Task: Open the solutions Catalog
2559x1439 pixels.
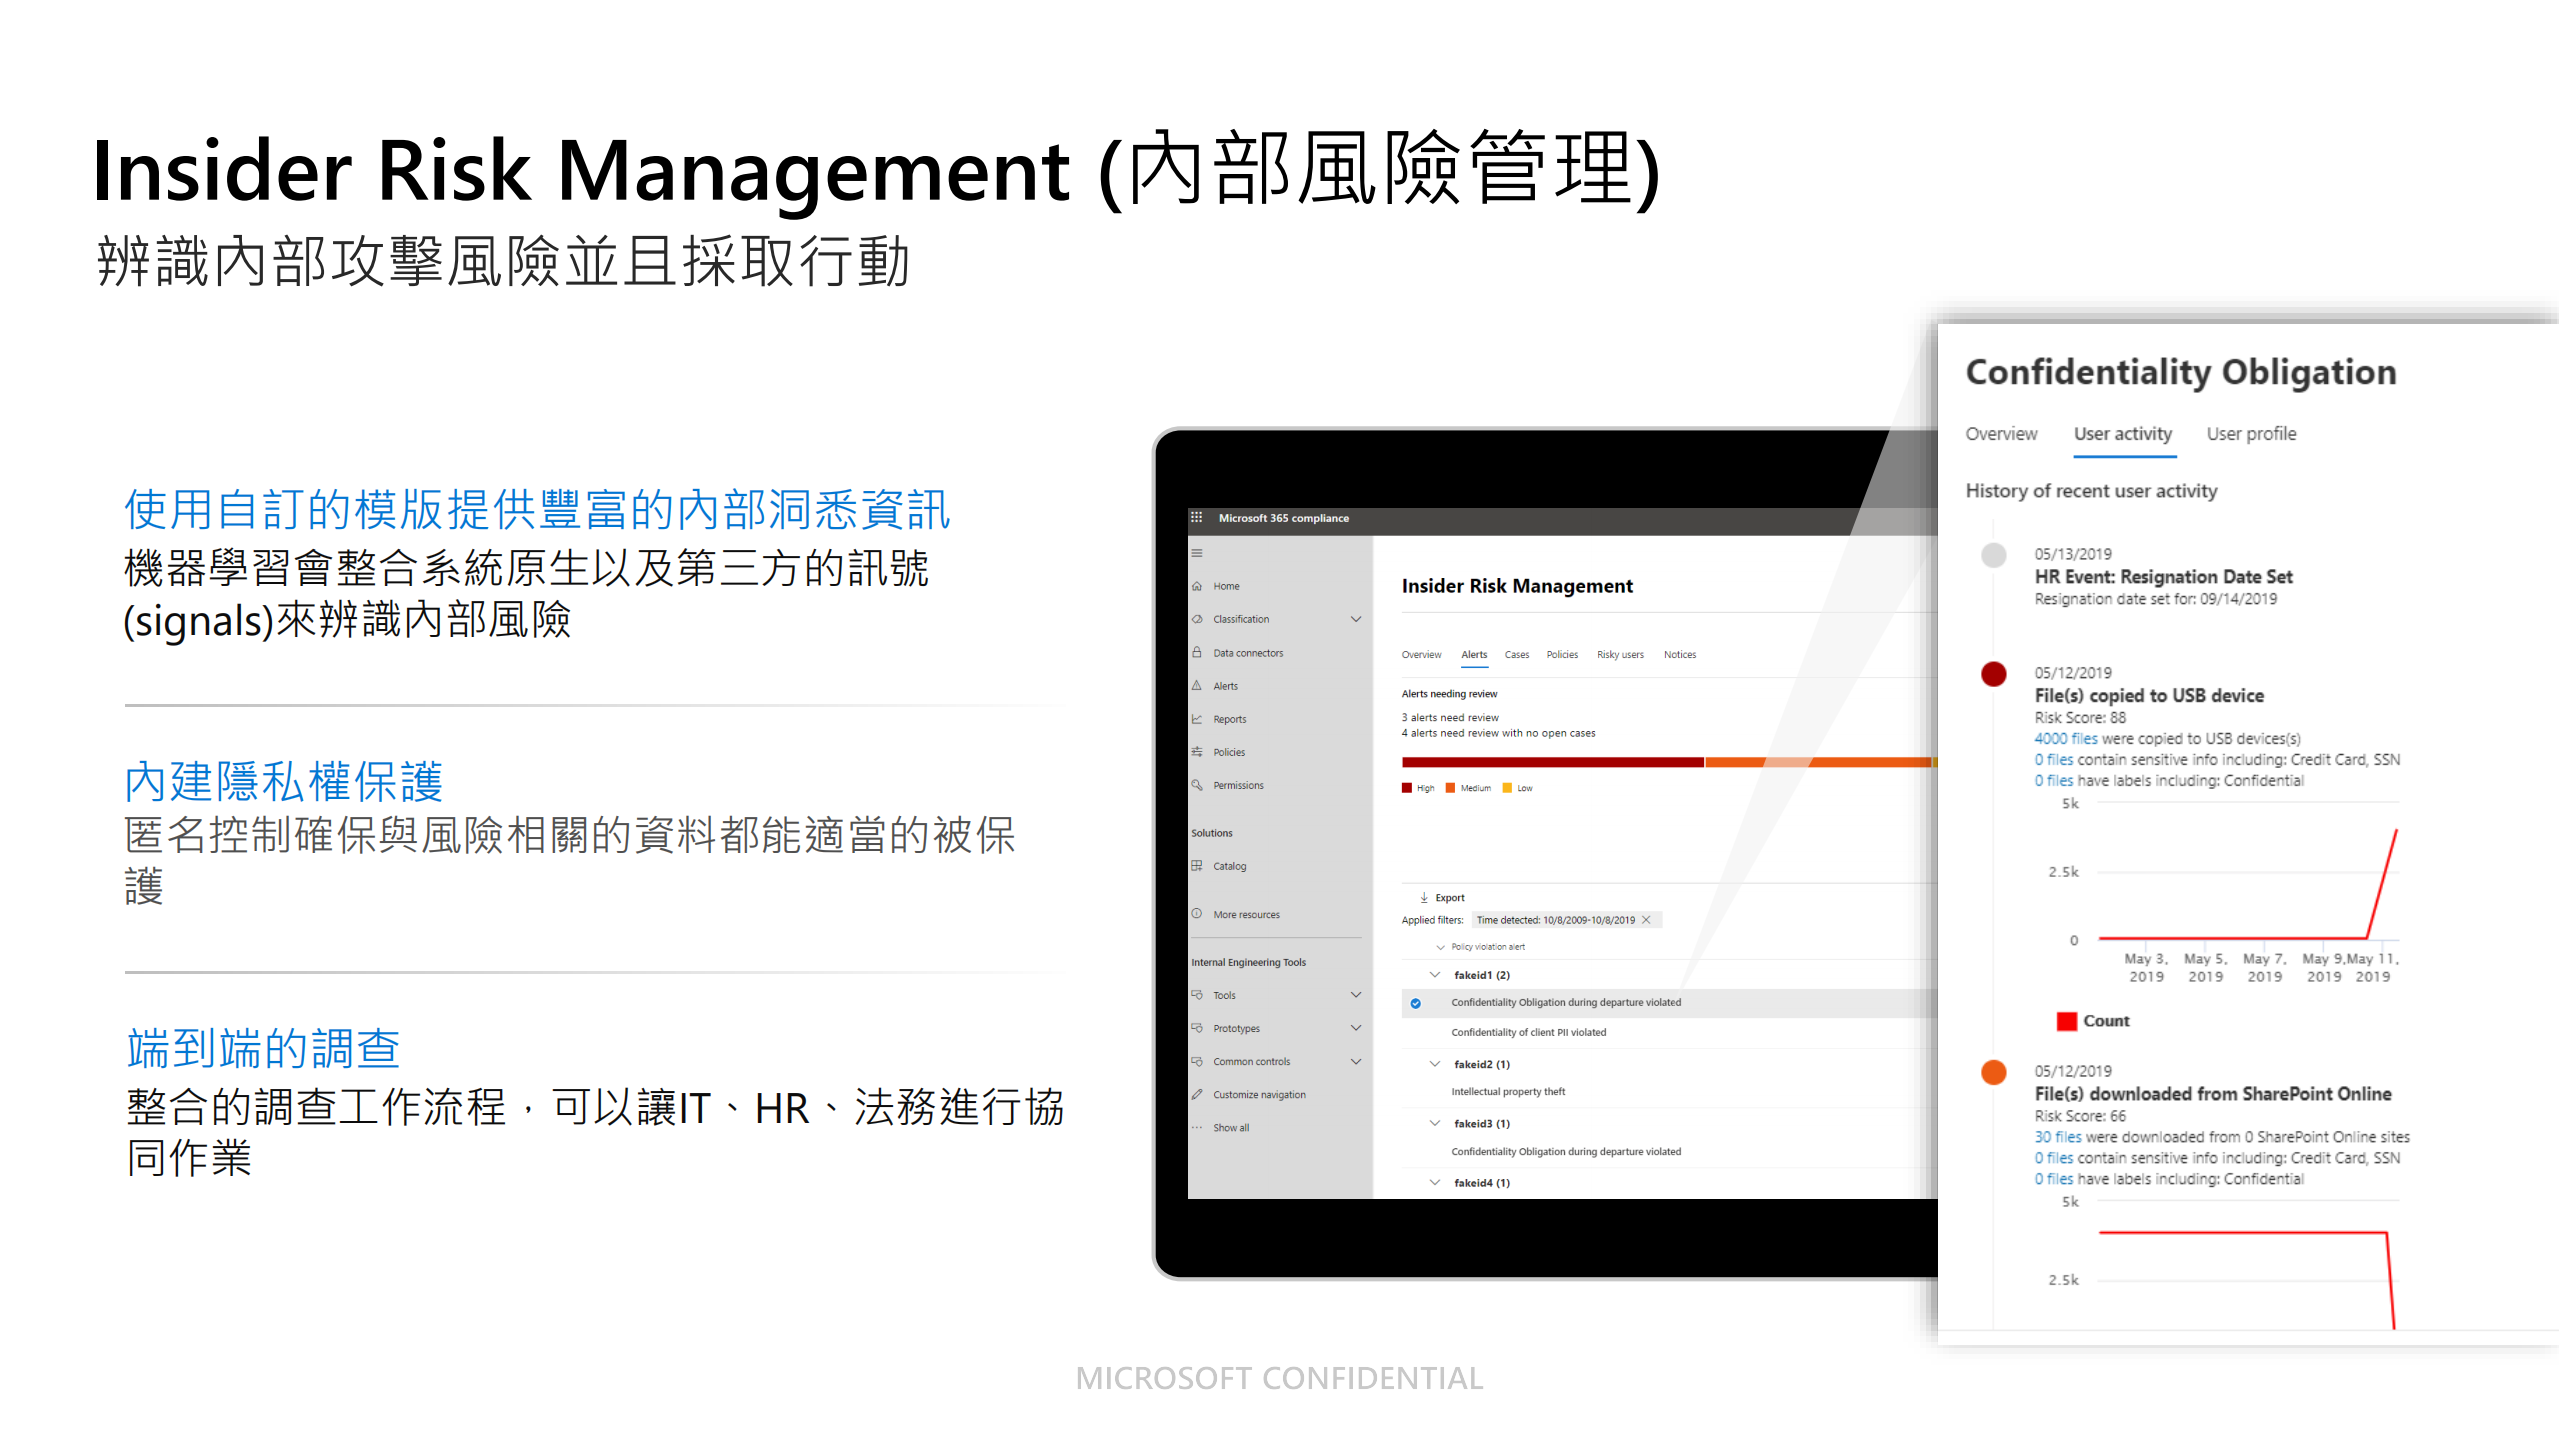Action: click(1230, 866)
